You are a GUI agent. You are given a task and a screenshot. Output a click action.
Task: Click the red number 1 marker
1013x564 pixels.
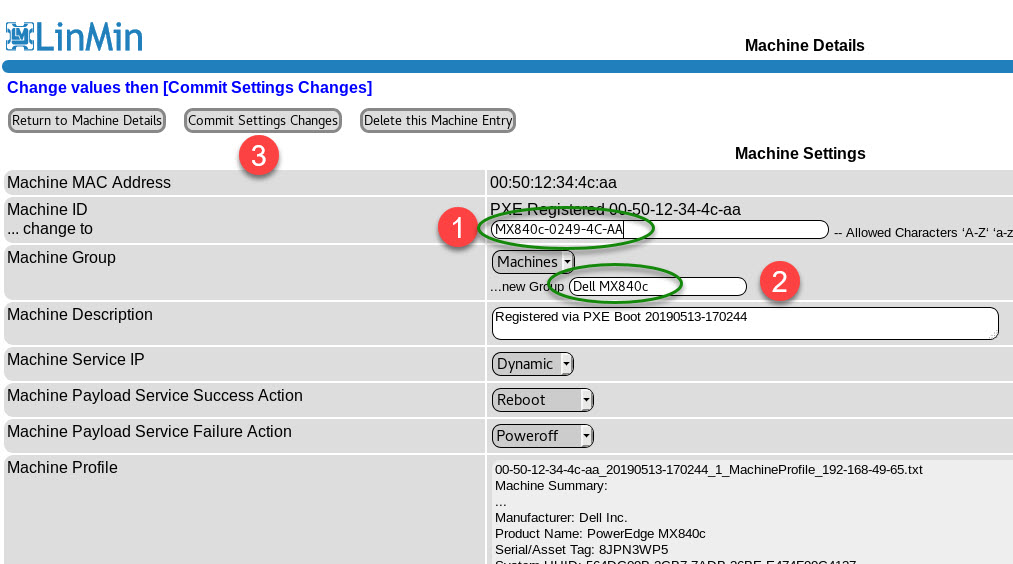tap(458, 228)
